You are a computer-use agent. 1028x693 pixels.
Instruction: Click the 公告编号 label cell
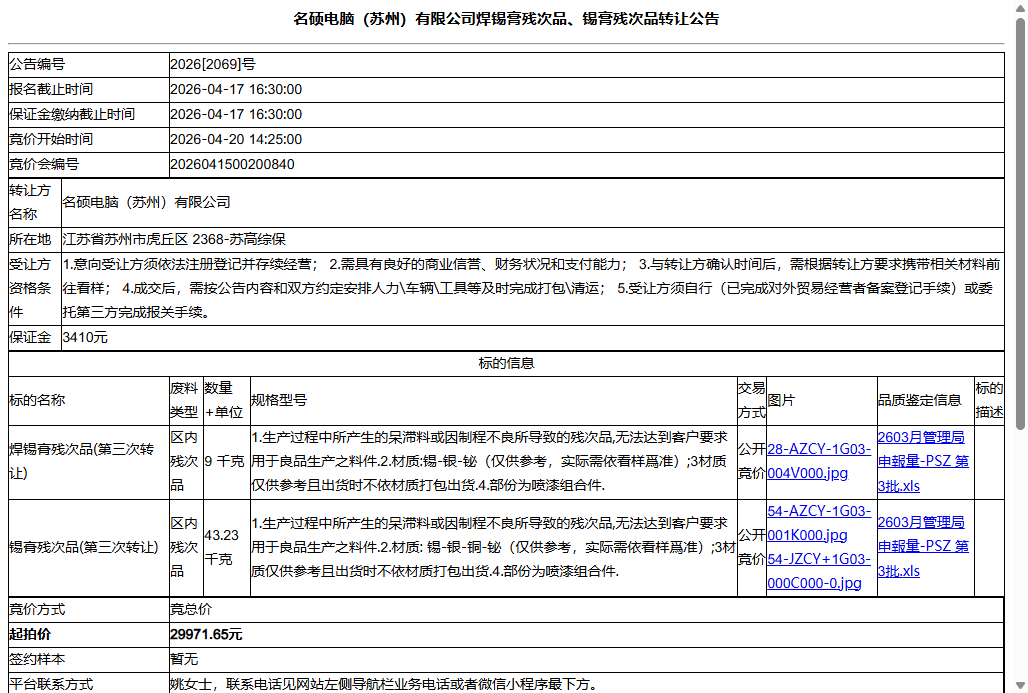coord(89,64)
